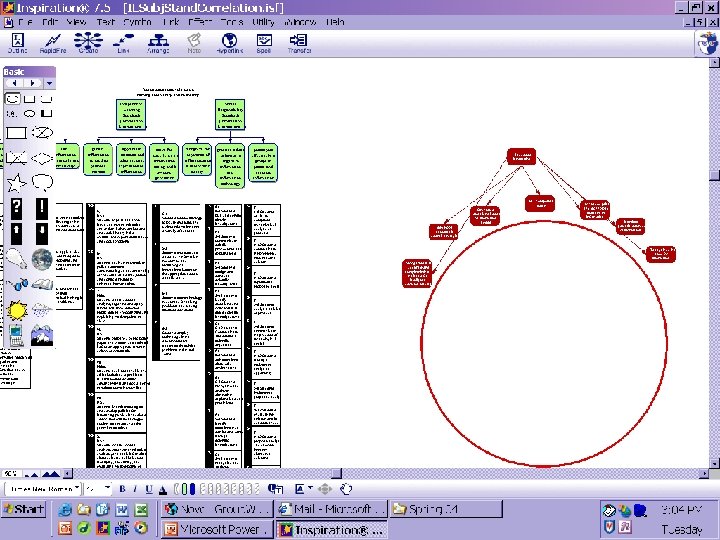
Task: Select the top red node in diagram
Action: [x=521, y=156]
